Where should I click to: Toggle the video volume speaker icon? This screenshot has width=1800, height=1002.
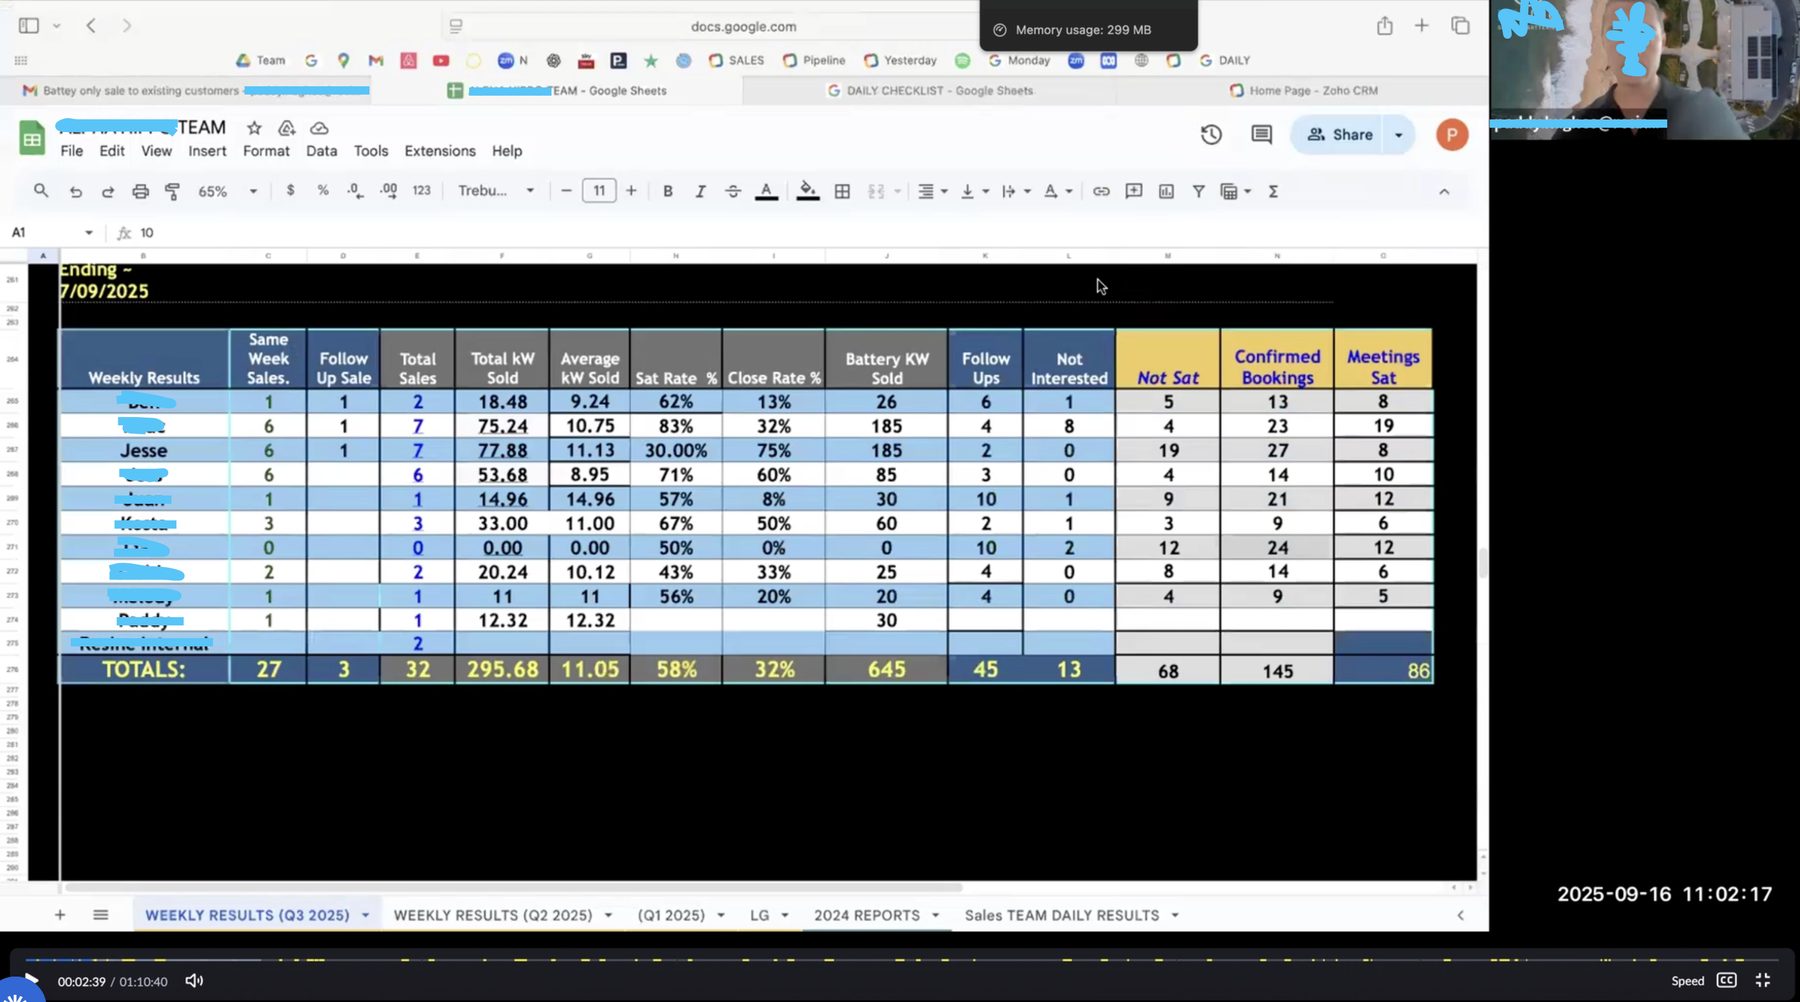point(194,981)
